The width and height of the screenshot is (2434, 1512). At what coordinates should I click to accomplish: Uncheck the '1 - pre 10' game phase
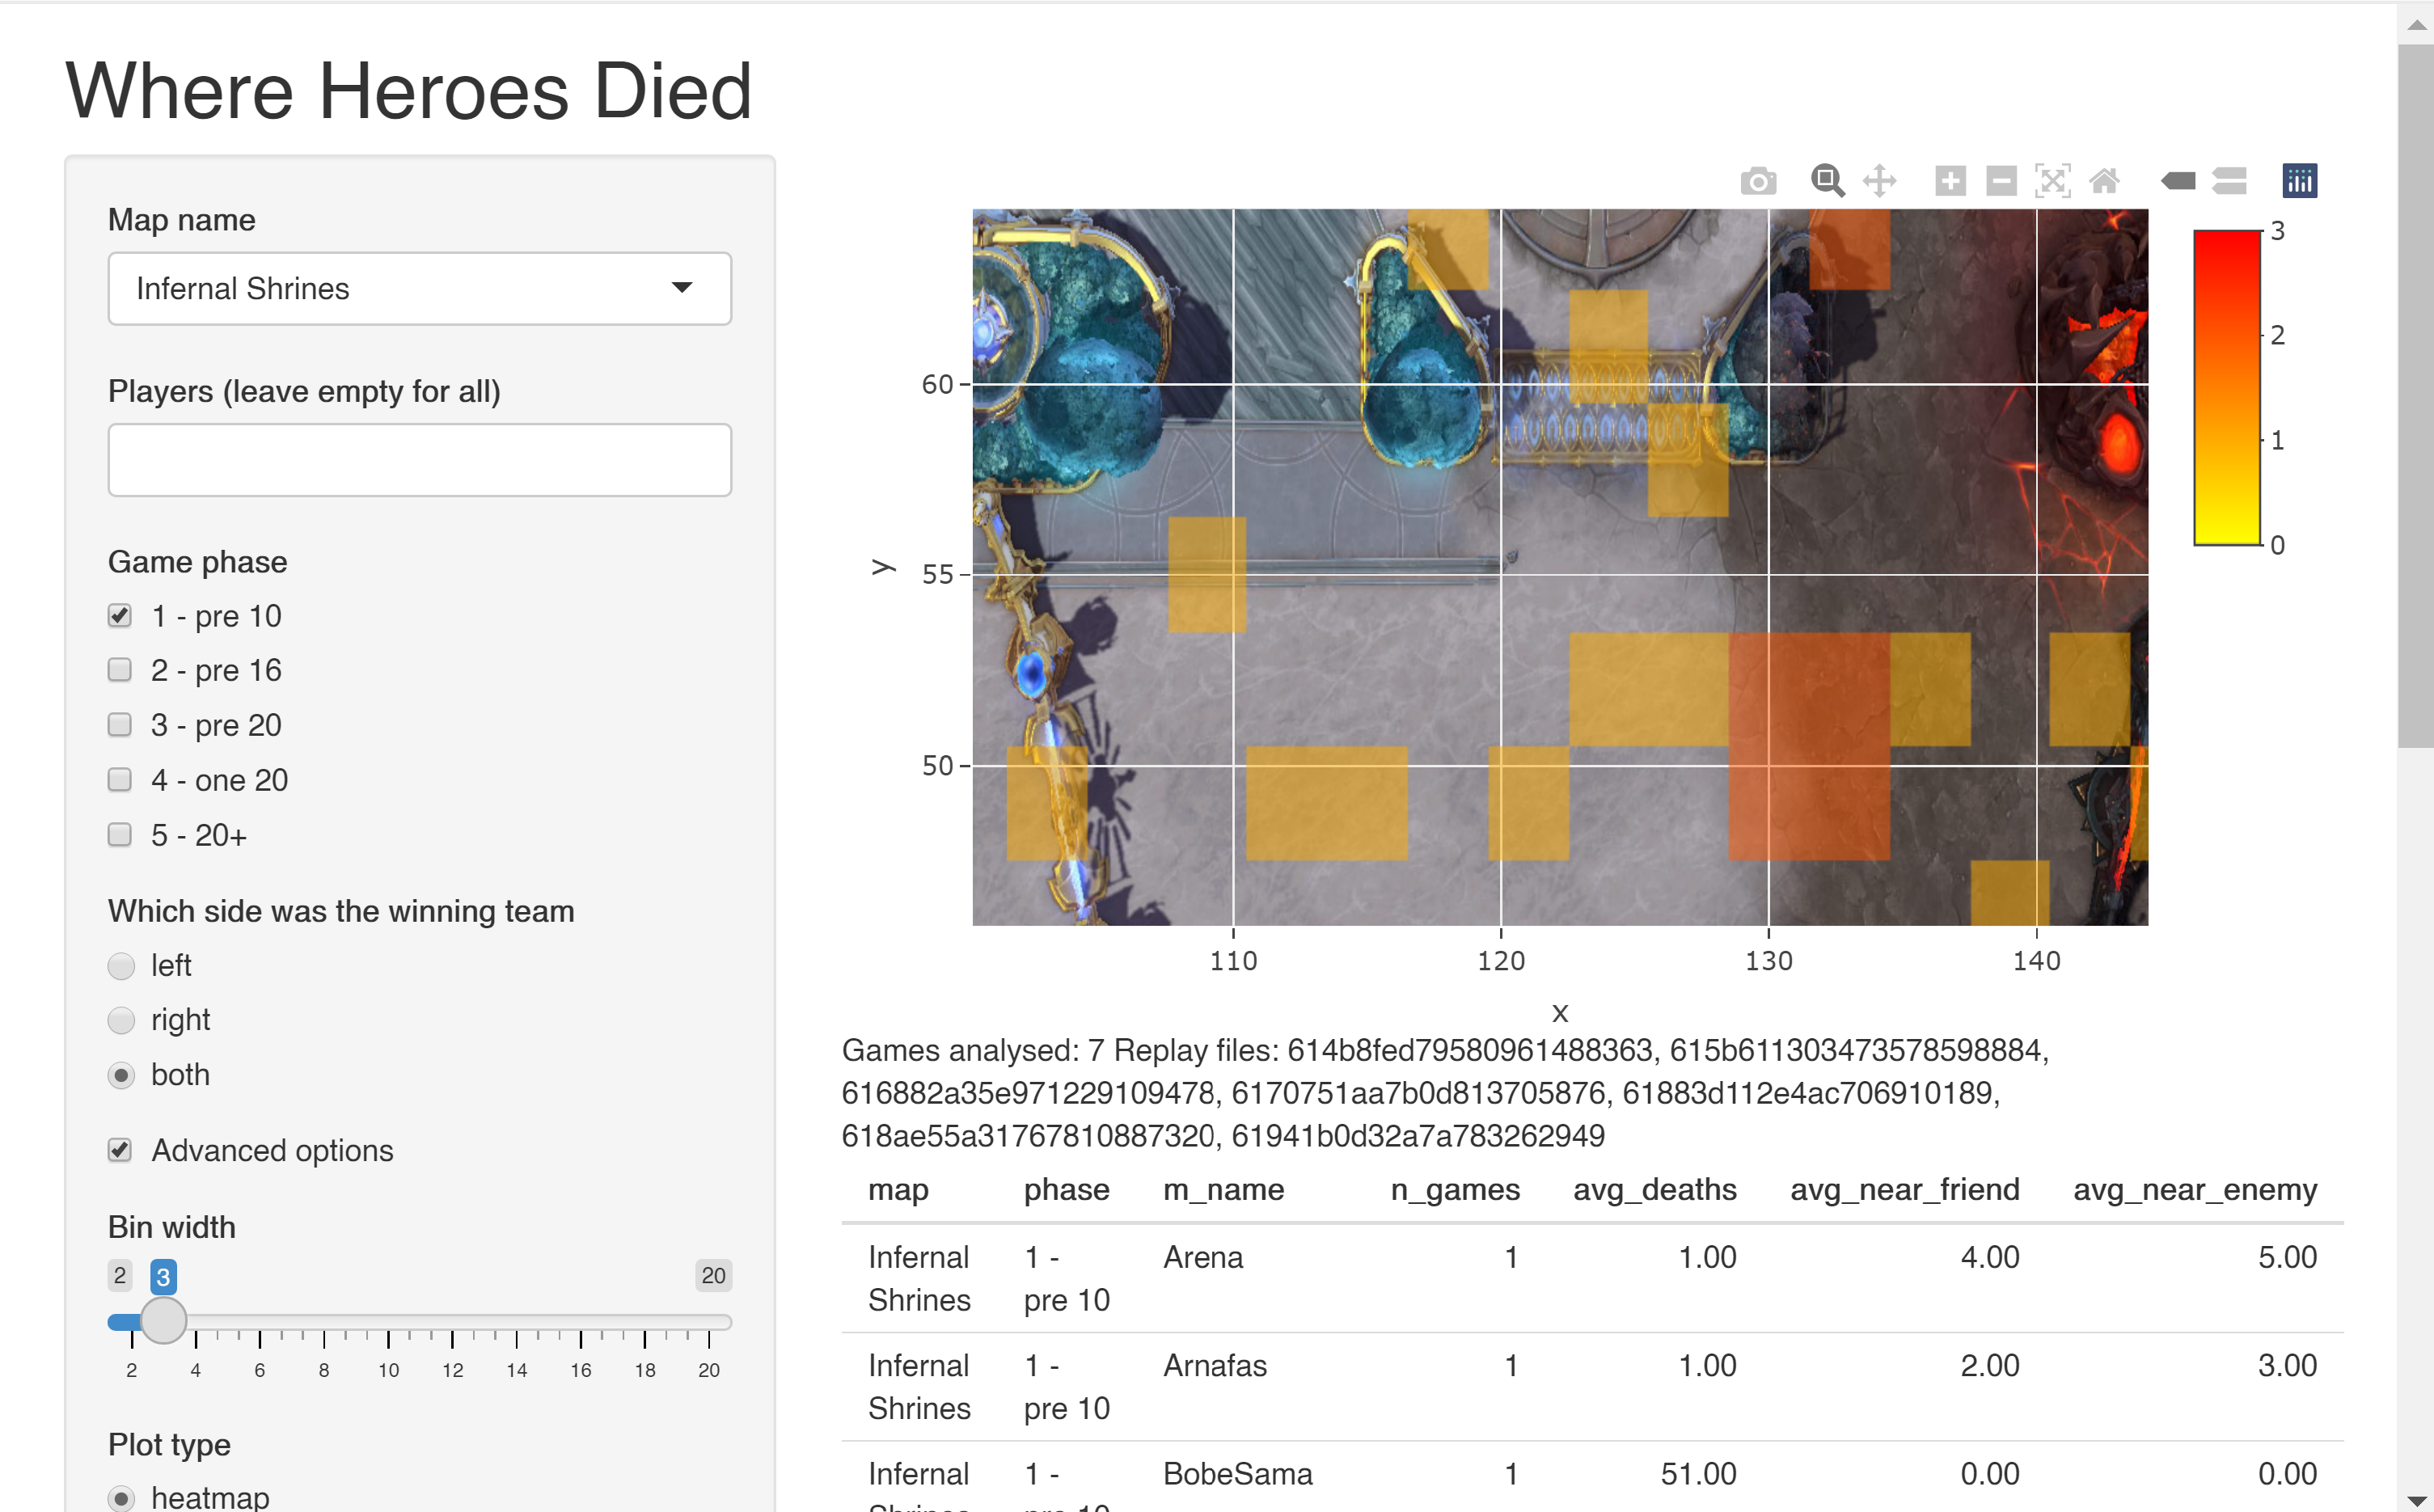pyautogui.click(x=120, y=615)
